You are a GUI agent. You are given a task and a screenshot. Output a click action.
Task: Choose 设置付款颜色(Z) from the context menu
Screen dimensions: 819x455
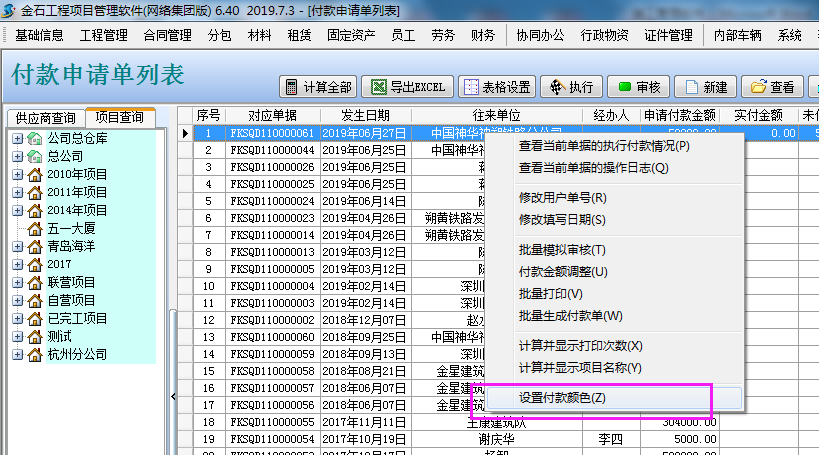tap(562, 398)
